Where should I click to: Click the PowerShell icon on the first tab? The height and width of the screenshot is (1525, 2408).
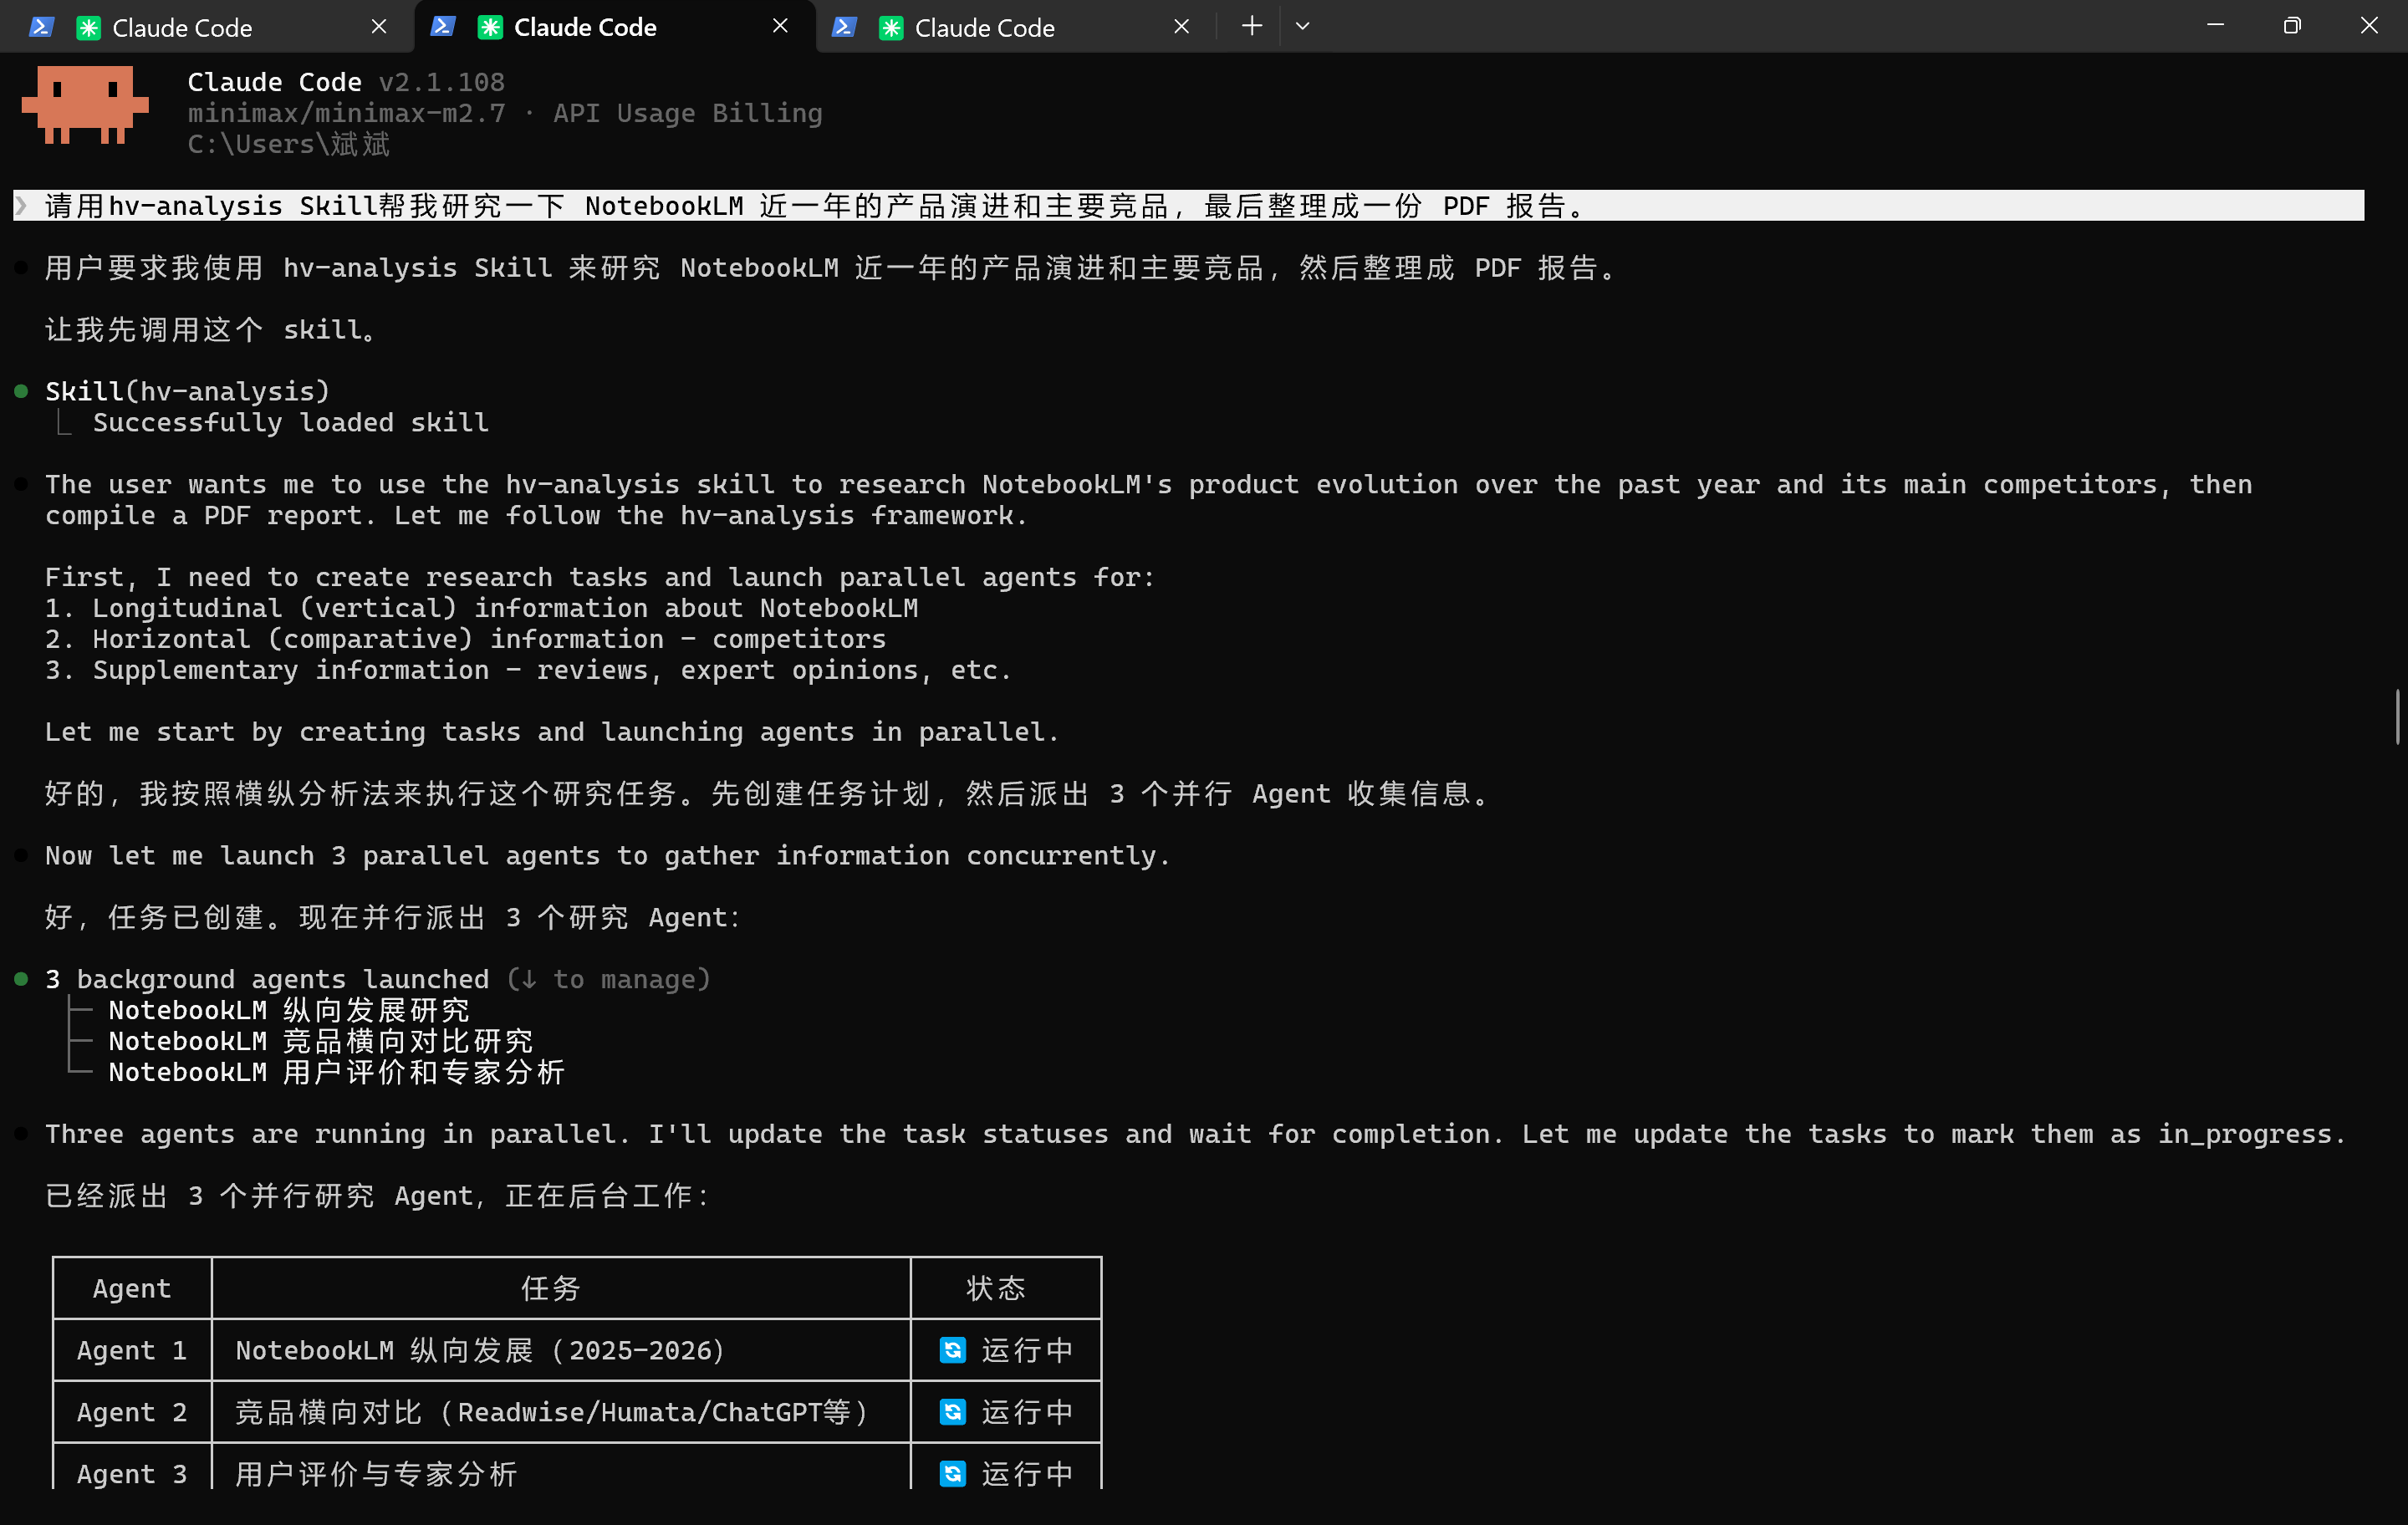point(41,26)
